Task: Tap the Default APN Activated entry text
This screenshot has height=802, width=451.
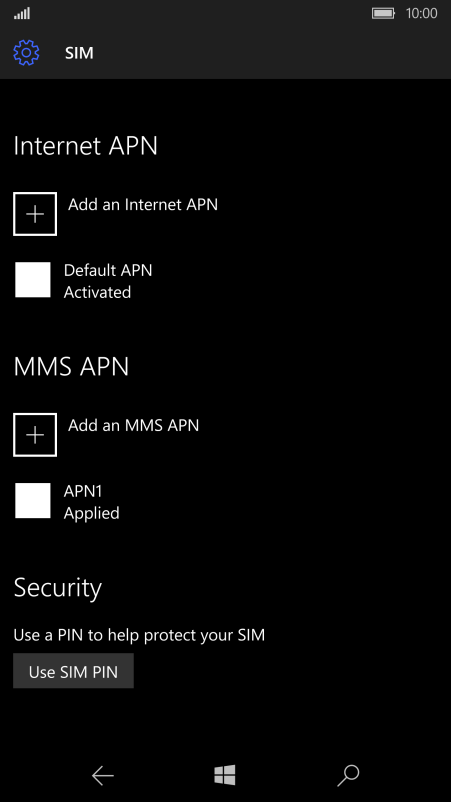Action: (108, 281)
